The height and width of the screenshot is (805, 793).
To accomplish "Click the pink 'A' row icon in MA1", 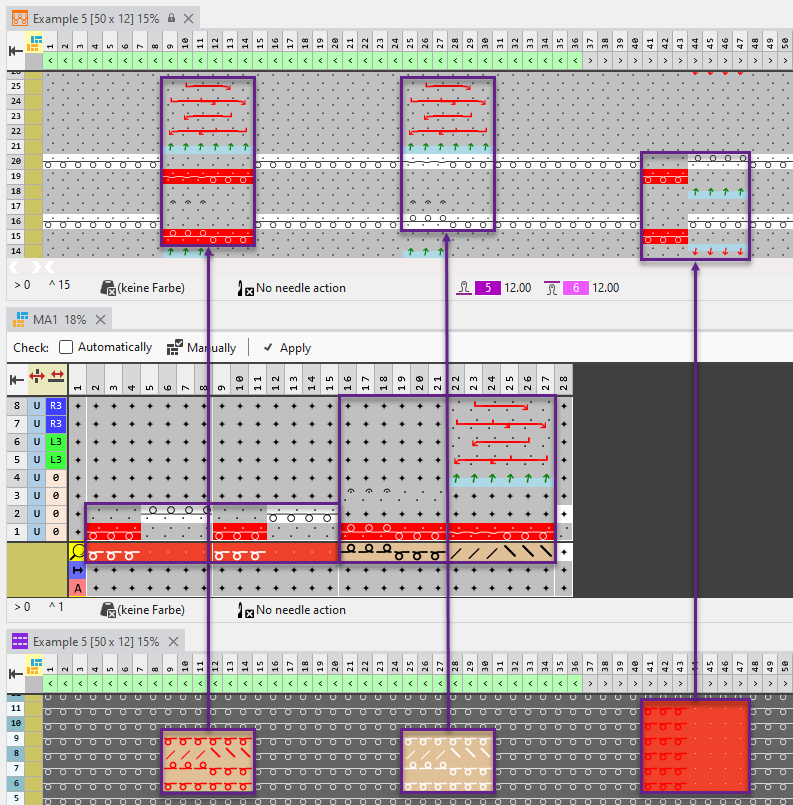I will [x=76, y=587].
